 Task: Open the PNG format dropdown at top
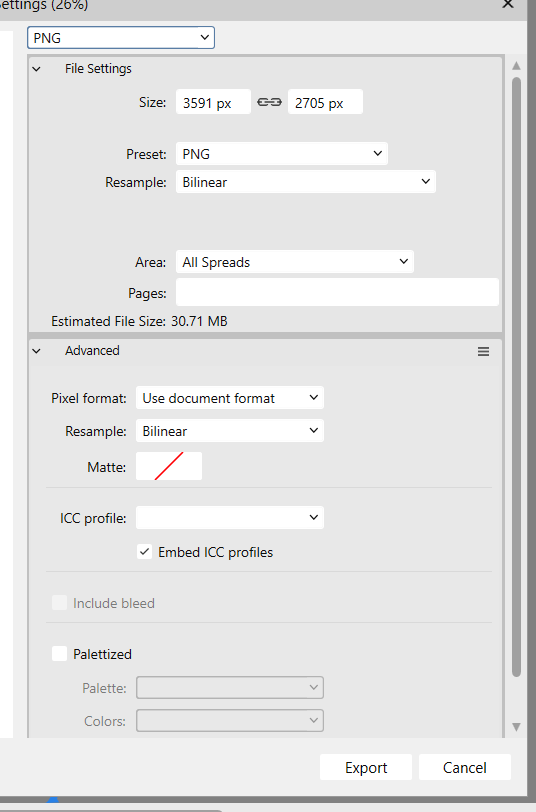(x=121, y=38)
